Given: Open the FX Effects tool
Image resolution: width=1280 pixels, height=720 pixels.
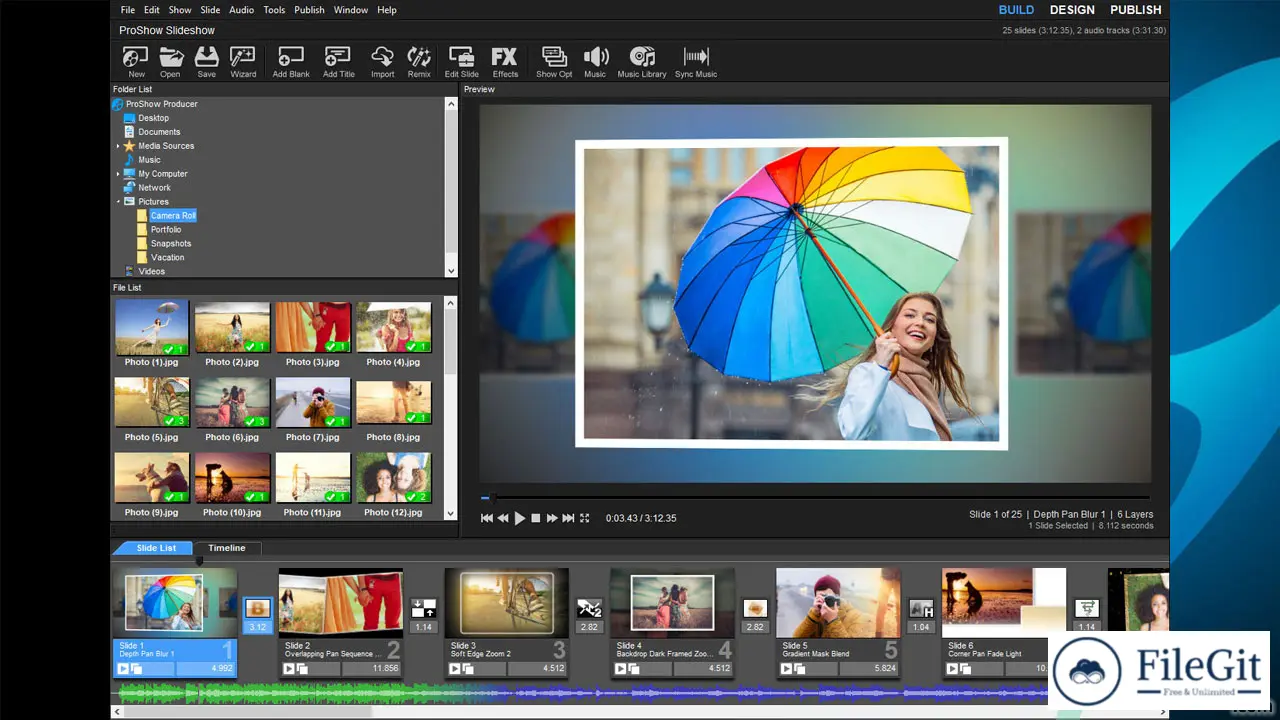Looking at the screenshot, I should (505, 61).
